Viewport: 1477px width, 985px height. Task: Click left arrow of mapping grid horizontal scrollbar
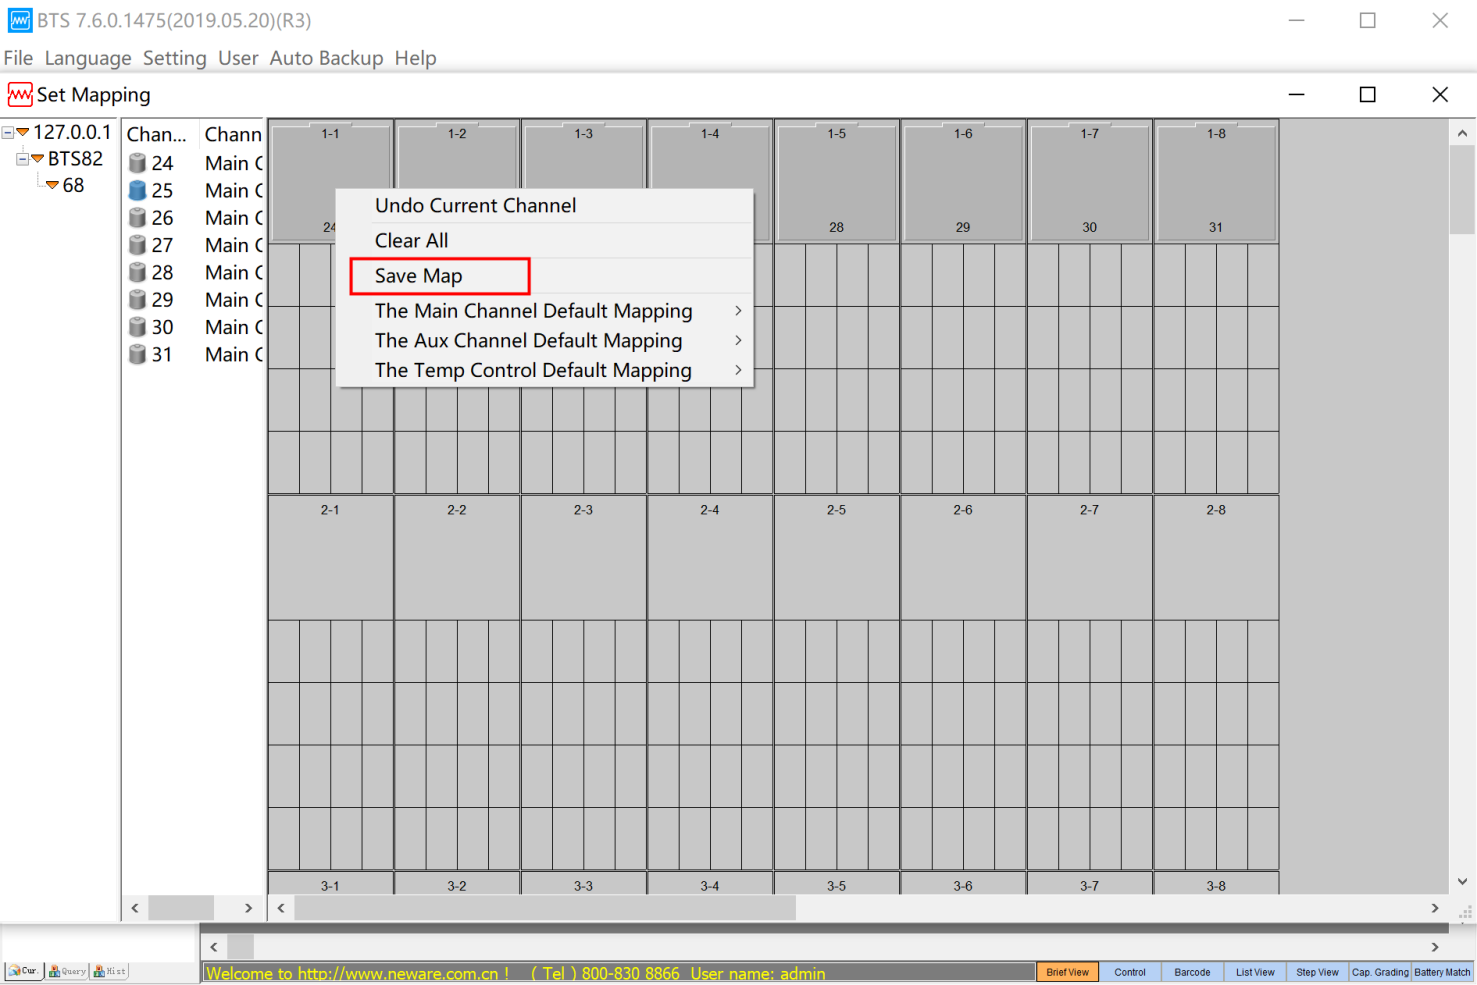281,908
